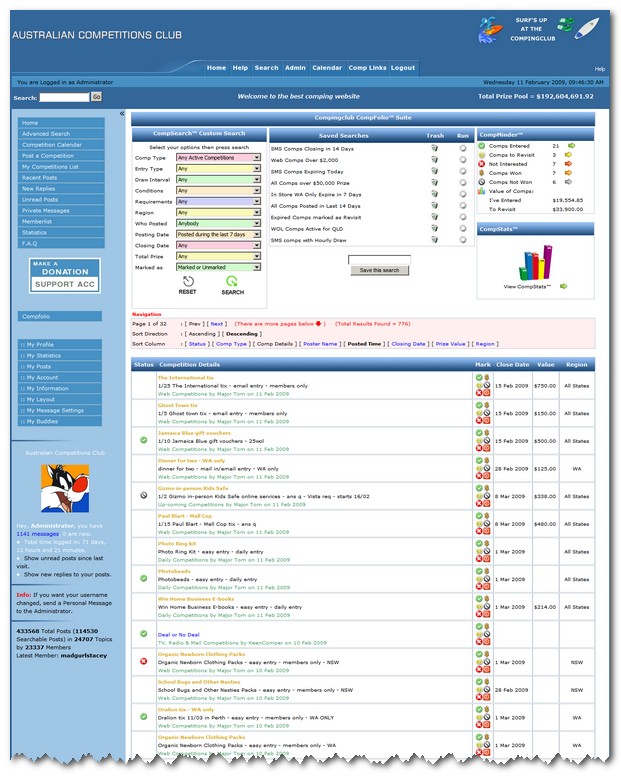
Task: Click the arrow beside Not Interested
Action: 569,163
